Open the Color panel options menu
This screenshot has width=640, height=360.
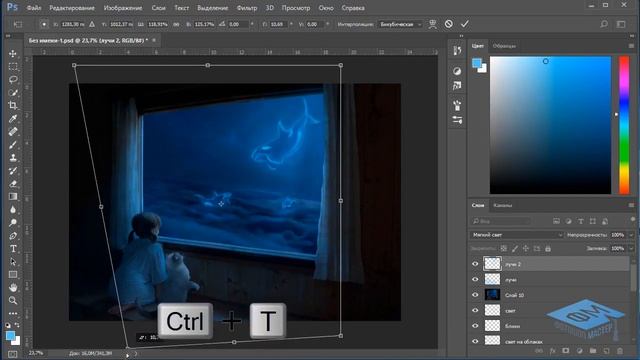click(x=631, y=46)
